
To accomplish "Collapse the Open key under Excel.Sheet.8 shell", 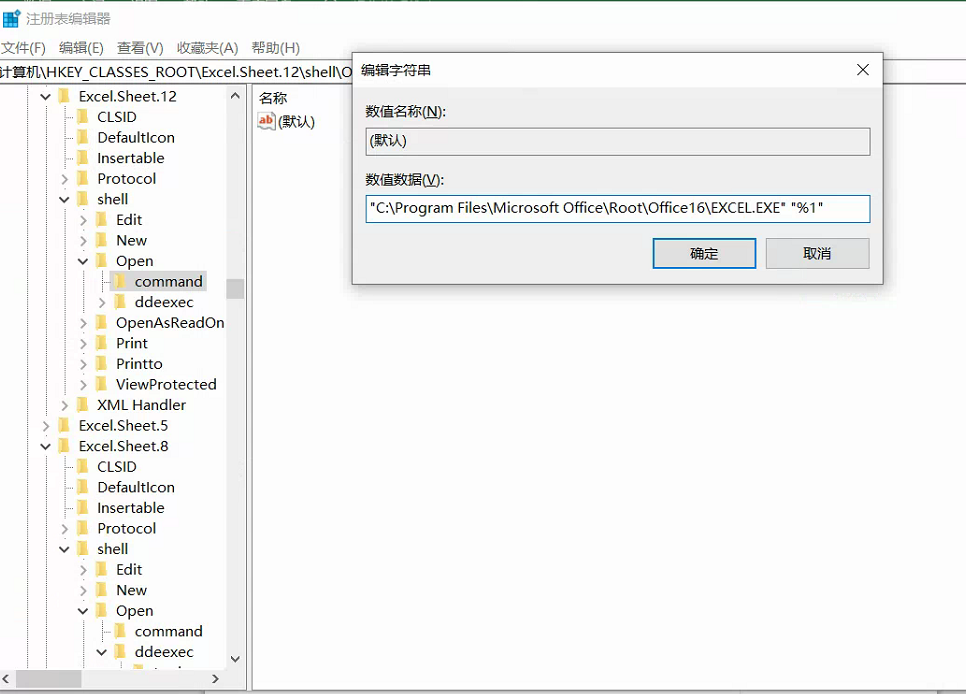I will 84,611.
